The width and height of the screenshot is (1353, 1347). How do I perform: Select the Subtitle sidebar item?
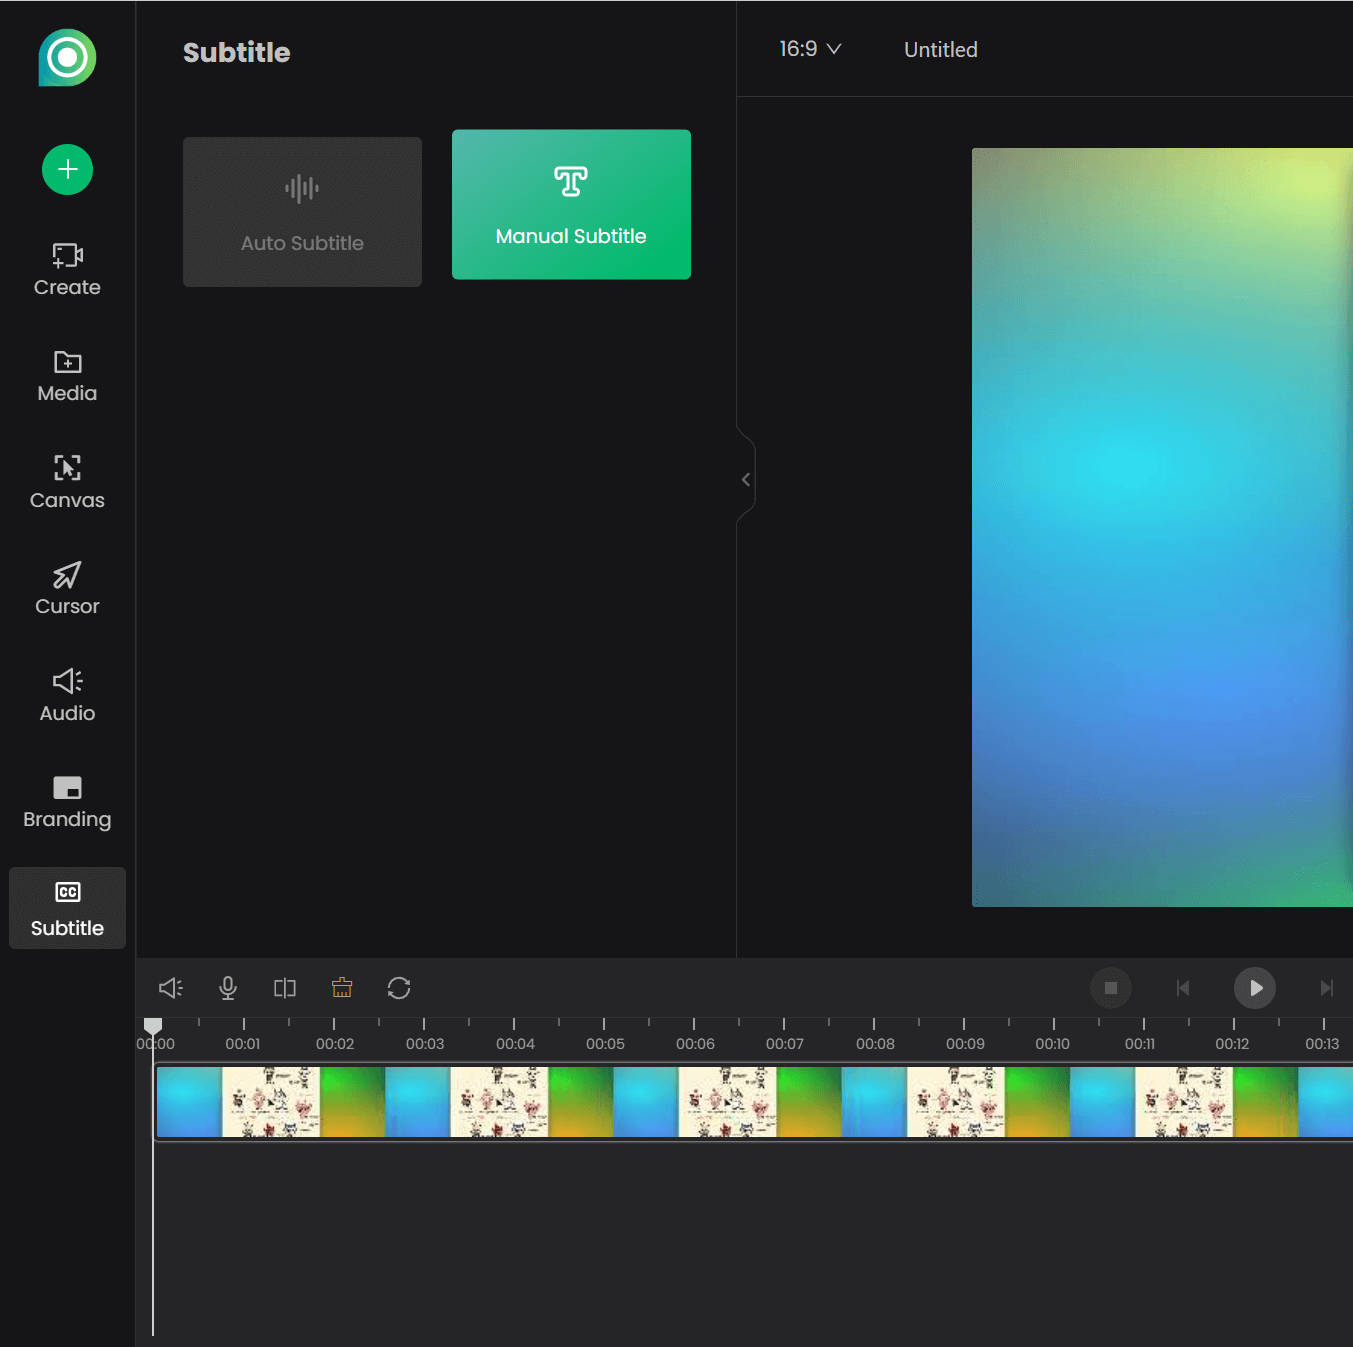pos(67,908)
